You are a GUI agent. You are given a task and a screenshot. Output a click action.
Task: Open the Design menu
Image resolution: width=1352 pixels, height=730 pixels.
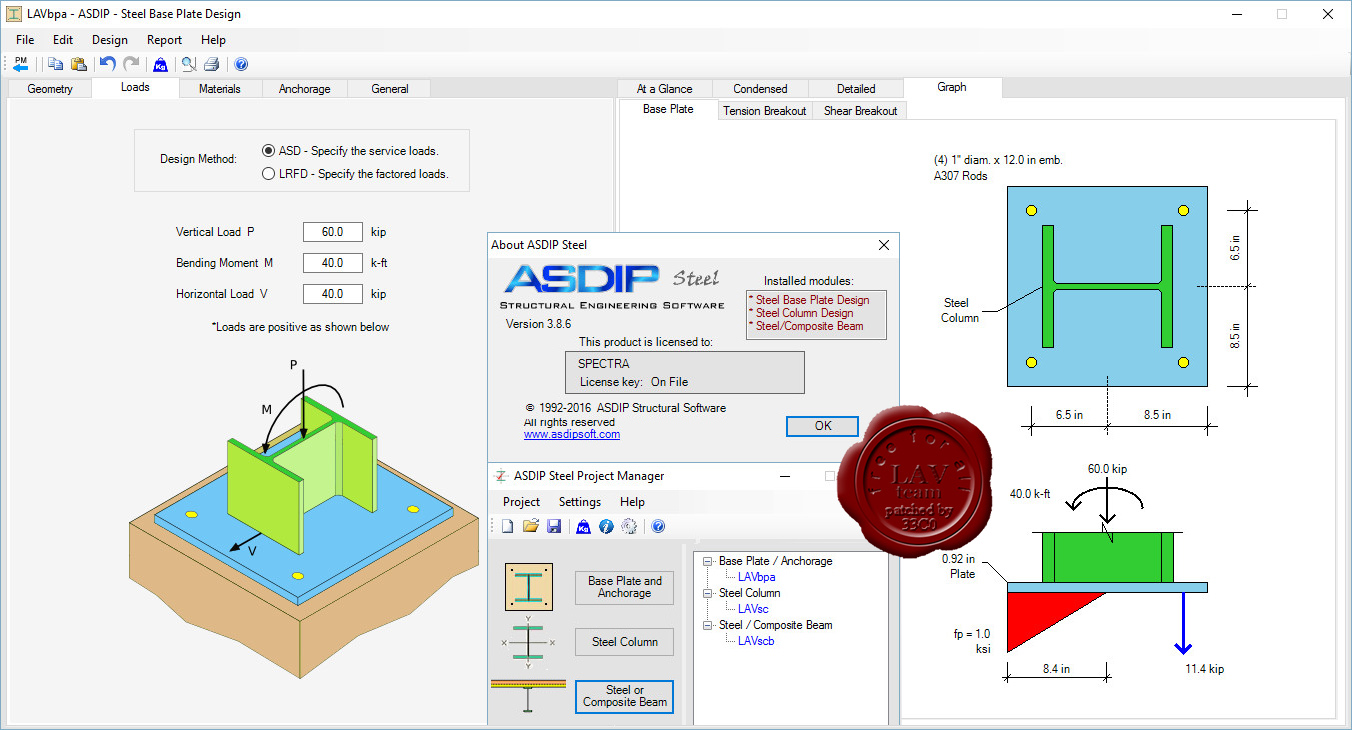pos(110,40)
